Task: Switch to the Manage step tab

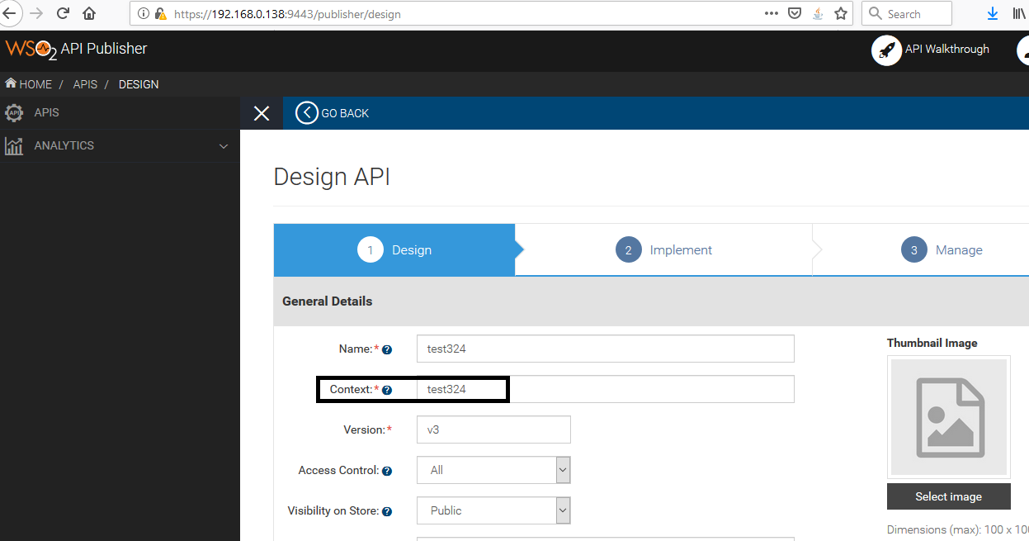Action: [942, 250]
